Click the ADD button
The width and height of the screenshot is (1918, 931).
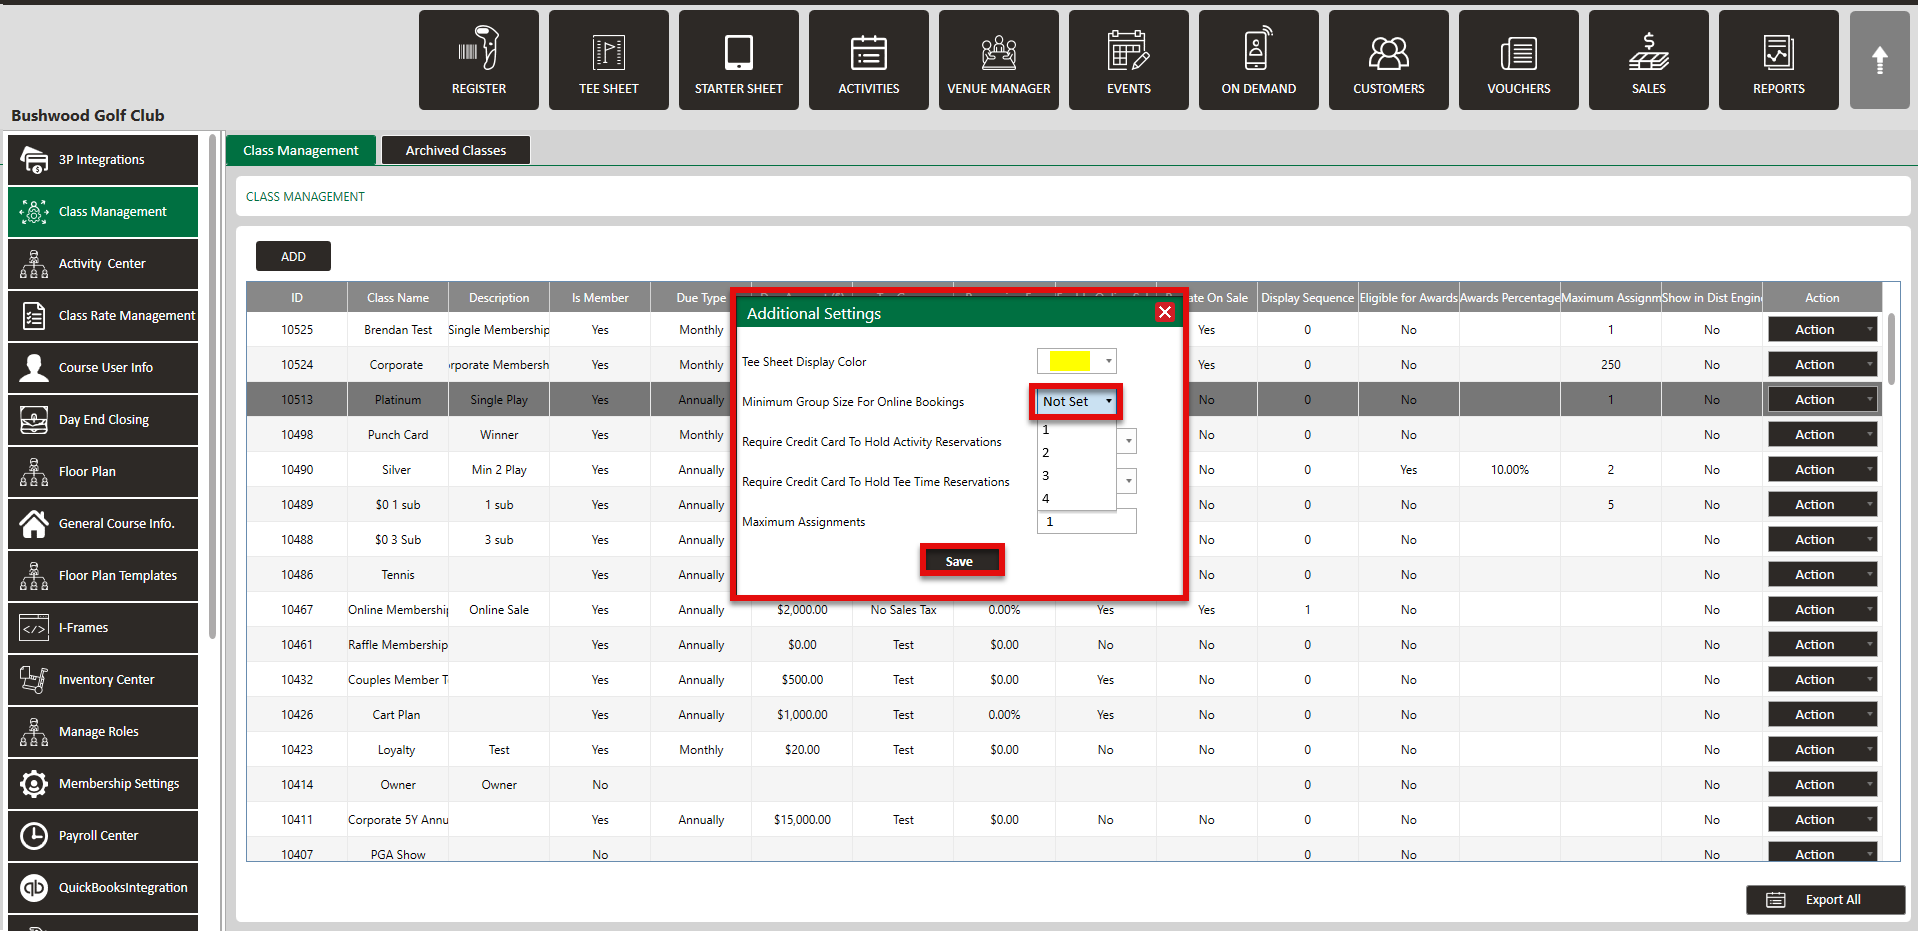pyautogui.click(x=293, y=257)
